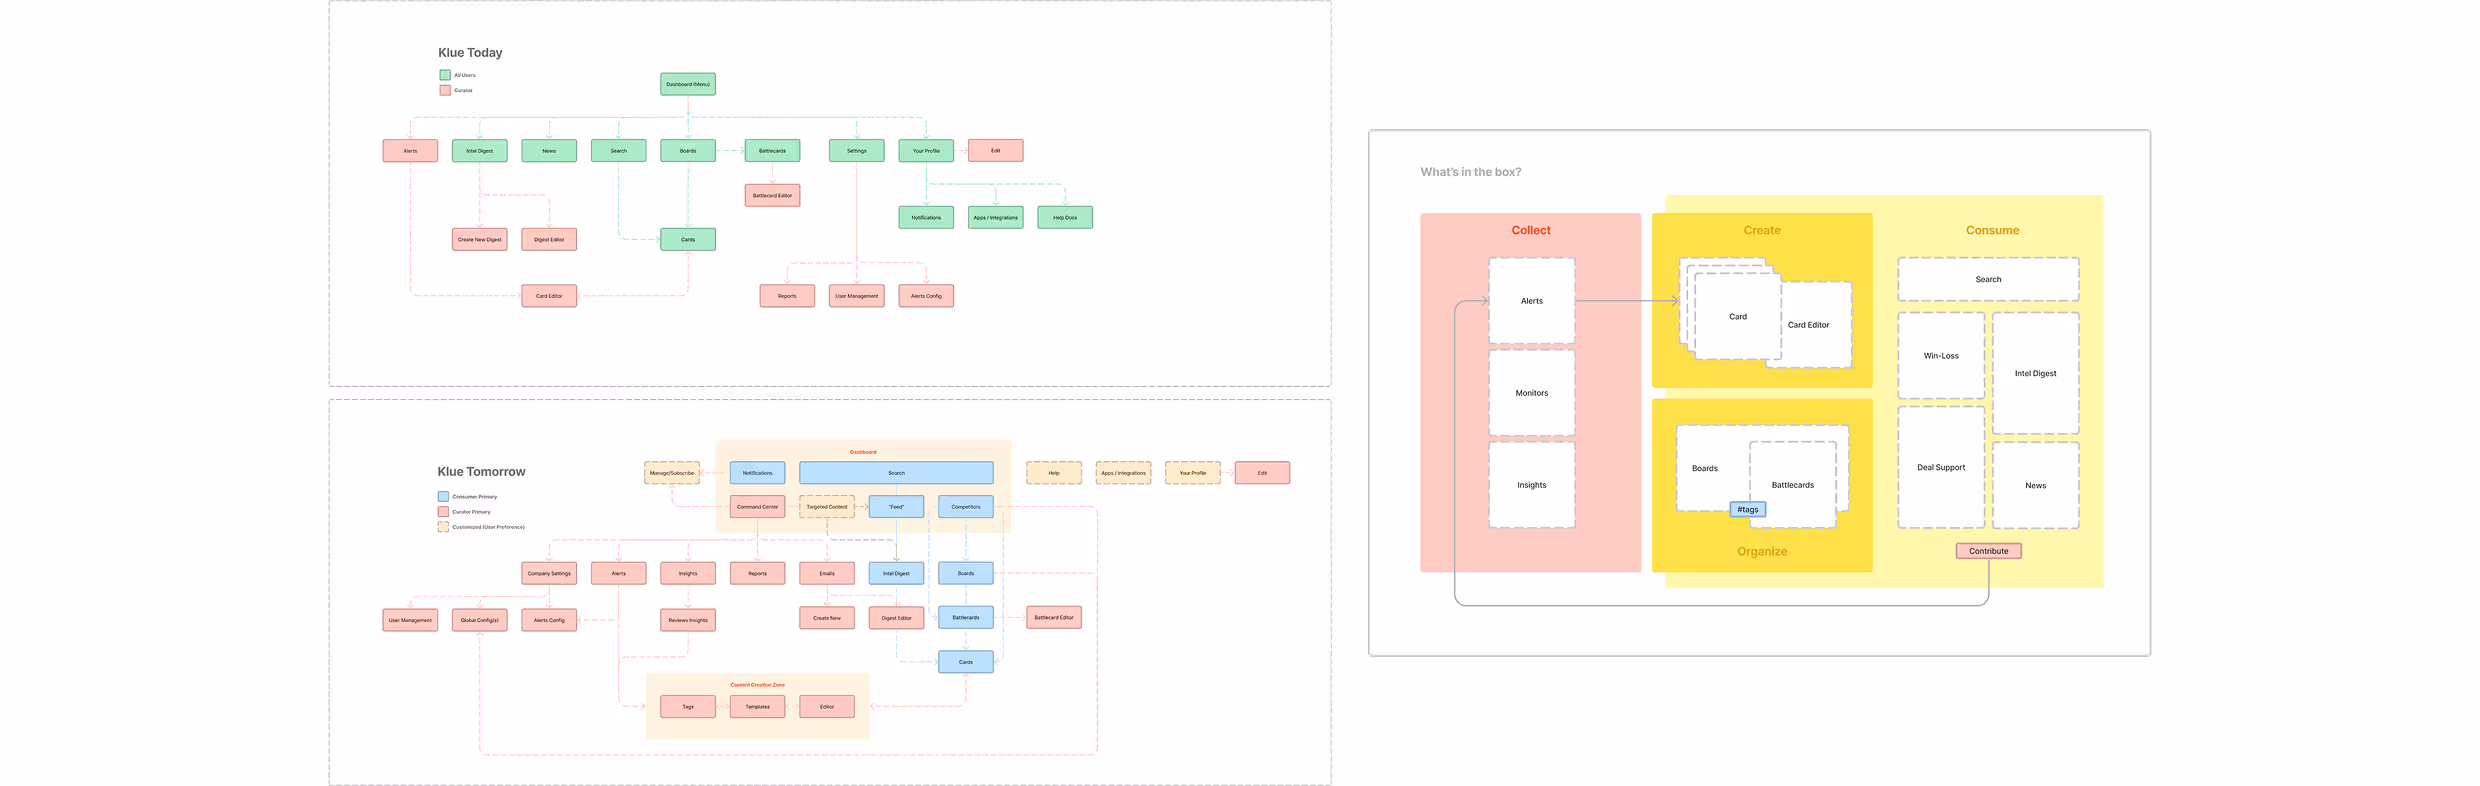The width and height of the screenshot is (2480, 786).
Task: Click the Consume column title
Action: [1992, 230]
